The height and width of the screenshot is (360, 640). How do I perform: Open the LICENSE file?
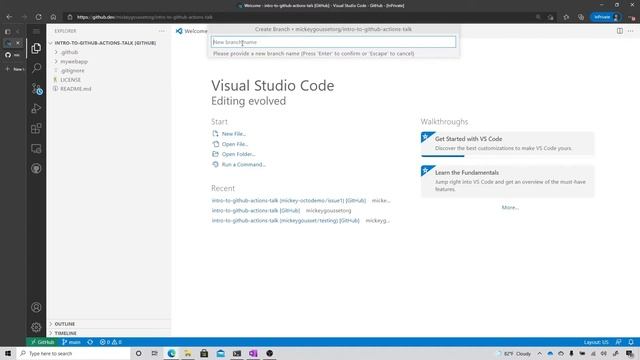click(x=70, y=80)
